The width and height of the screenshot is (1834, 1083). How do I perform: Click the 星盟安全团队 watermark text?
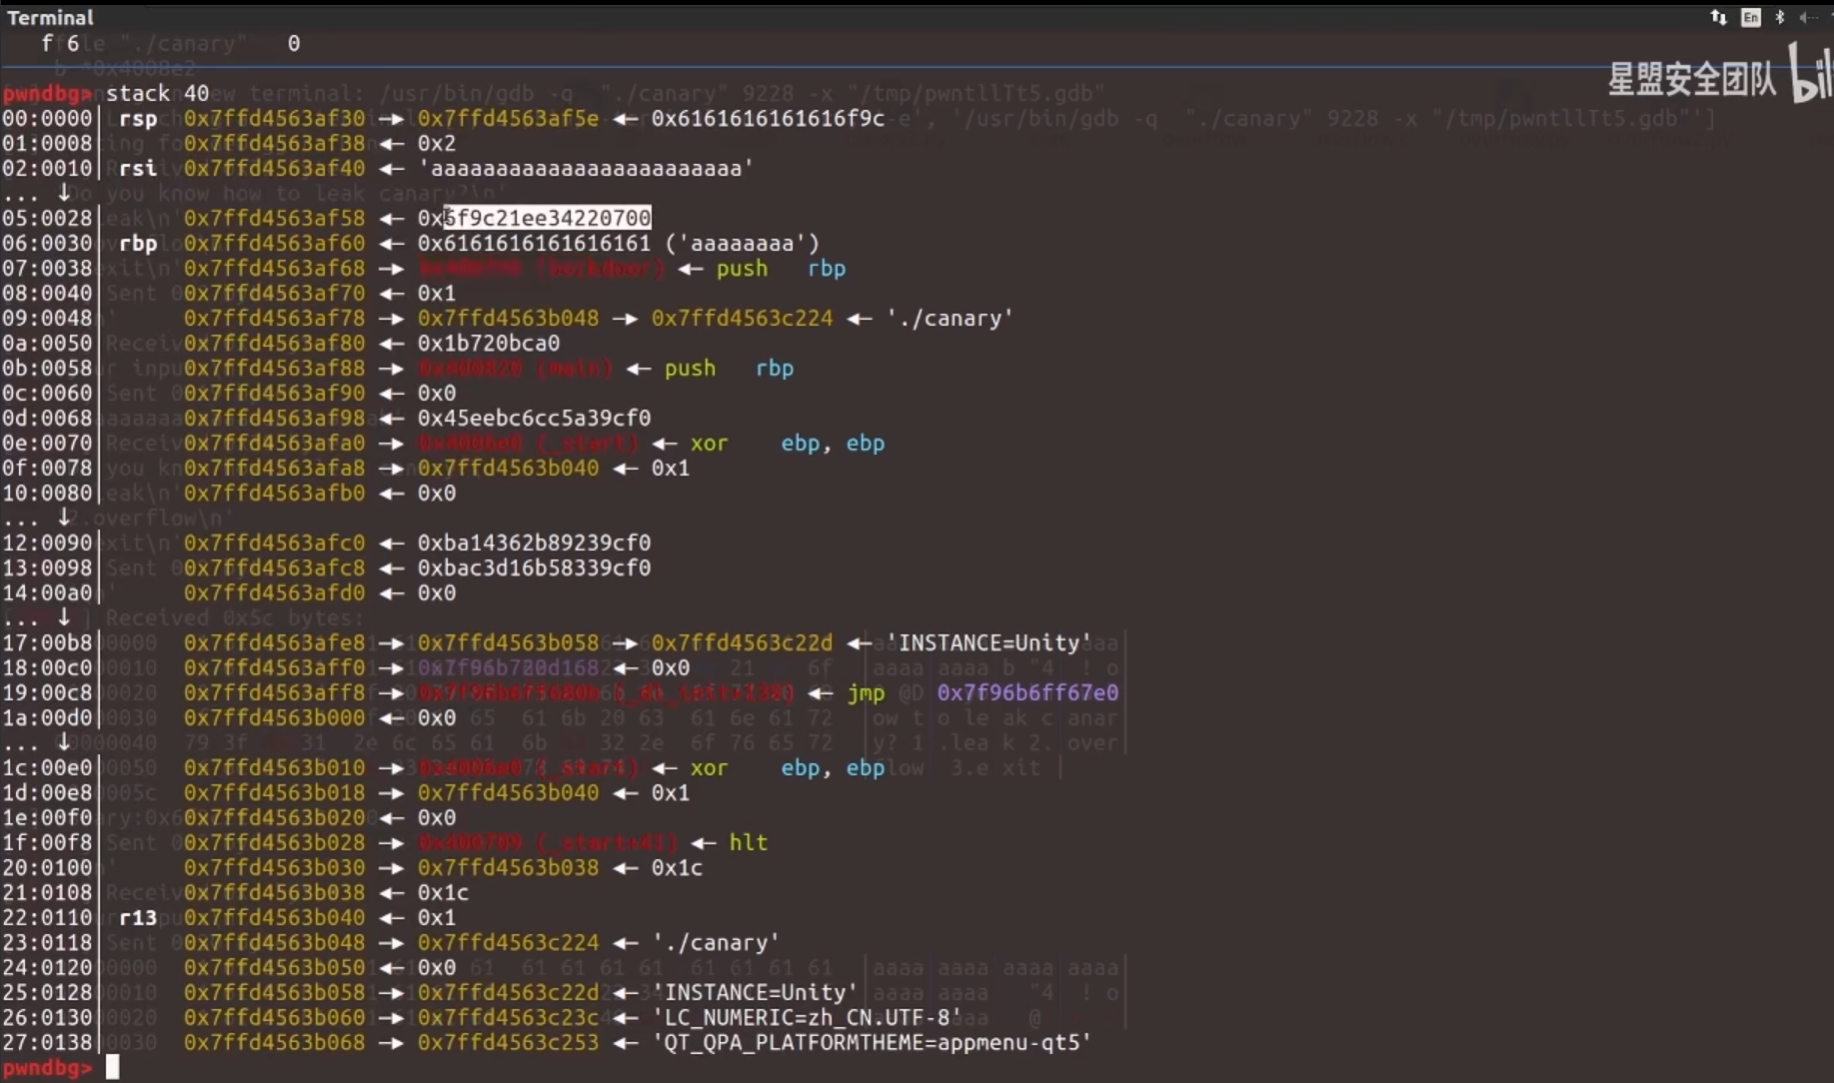1691,79
